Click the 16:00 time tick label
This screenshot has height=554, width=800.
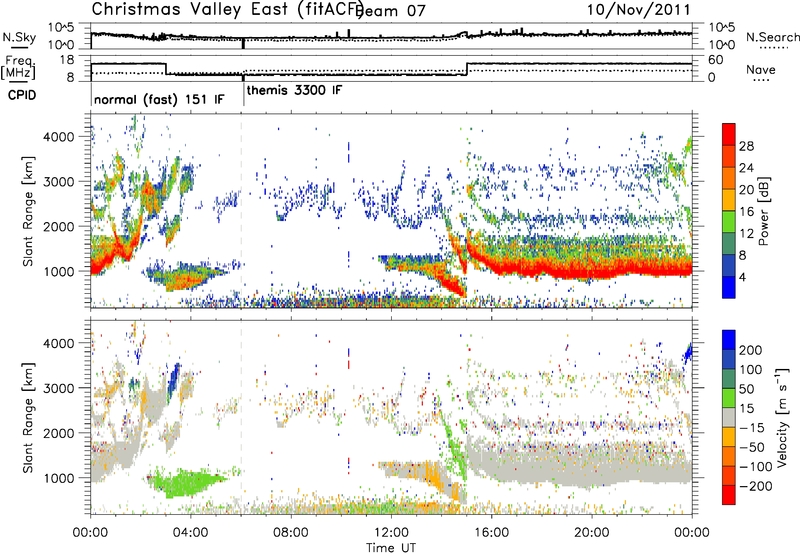[491, 533]
